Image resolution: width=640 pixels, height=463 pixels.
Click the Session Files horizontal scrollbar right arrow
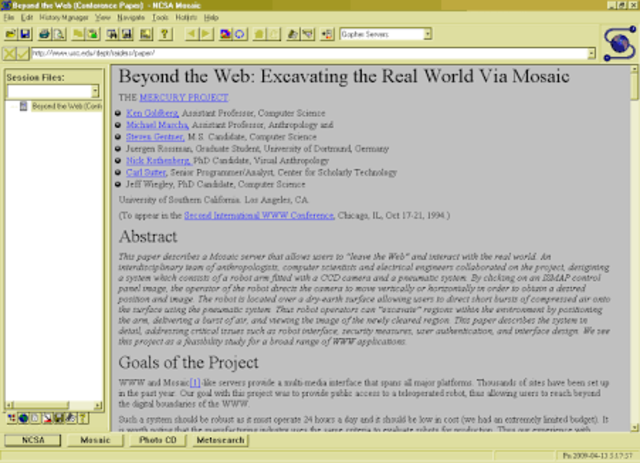pos(98,405)
